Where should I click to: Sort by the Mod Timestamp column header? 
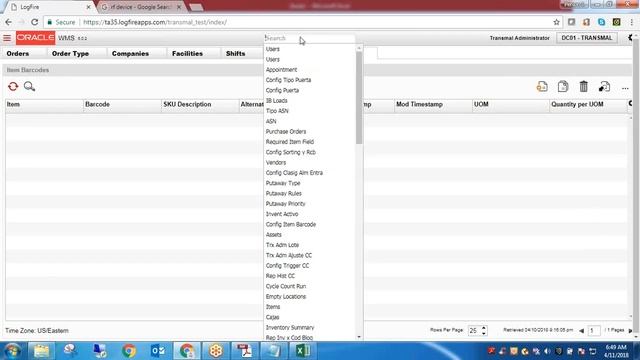[433, 104]
